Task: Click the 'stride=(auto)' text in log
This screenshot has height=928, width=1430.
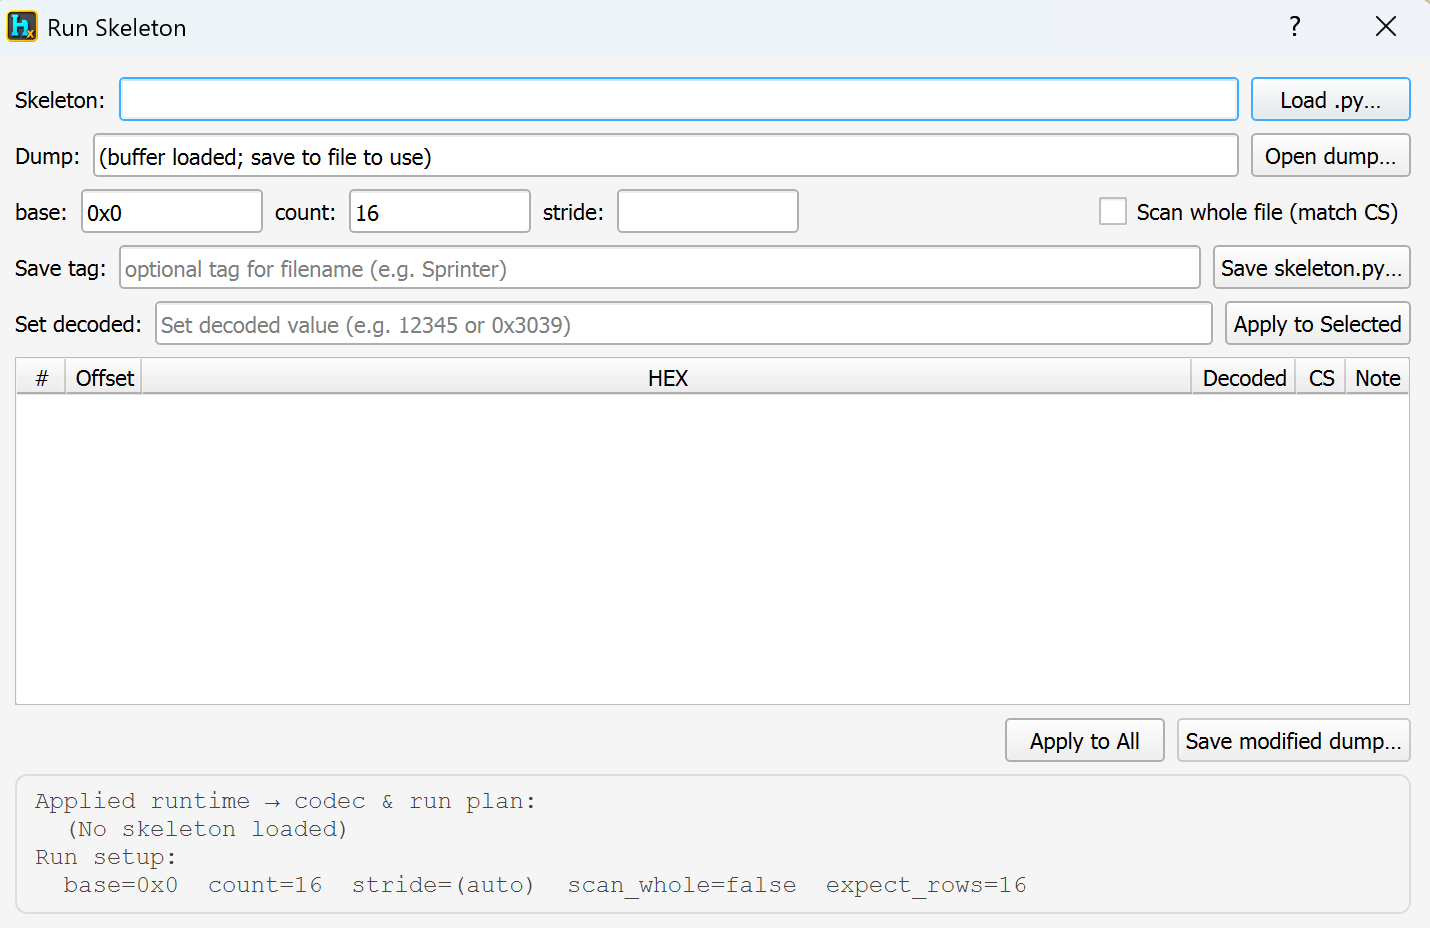Action: click(443, 886)
